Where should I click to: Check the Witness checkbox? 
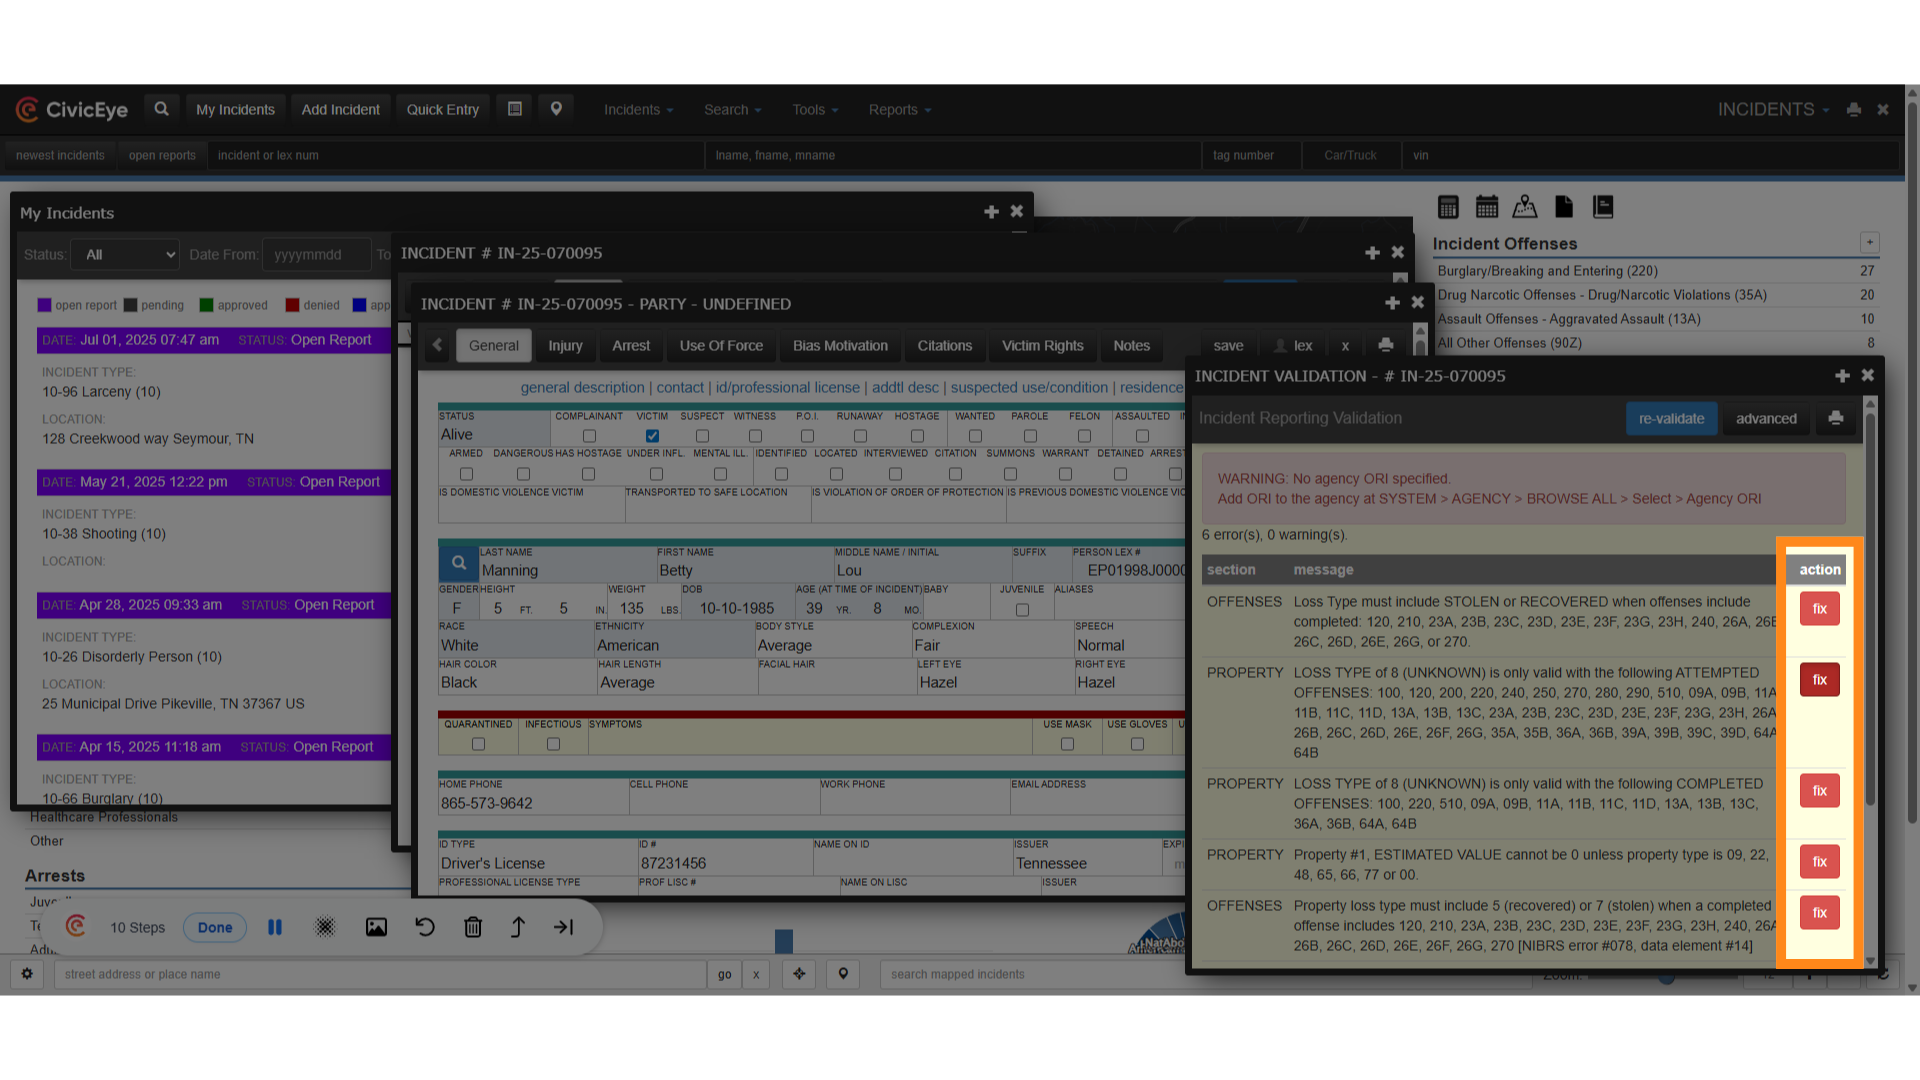tap(755, 436)
